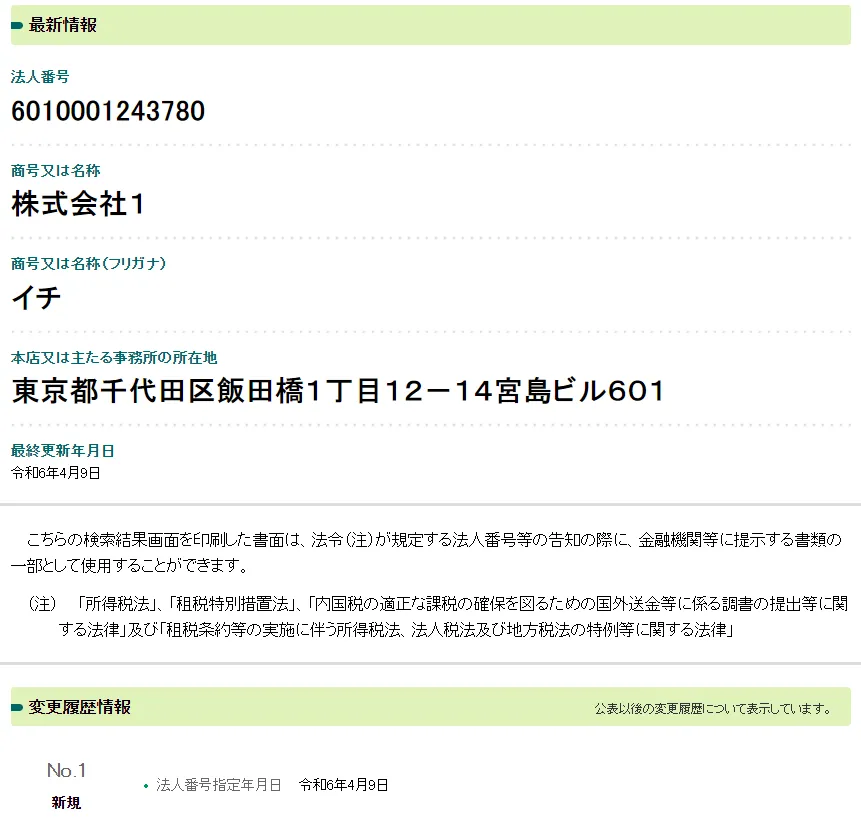Click the last-updated date under 最終更新年月日
Screen dimensions: 861x832
(56, 473)
